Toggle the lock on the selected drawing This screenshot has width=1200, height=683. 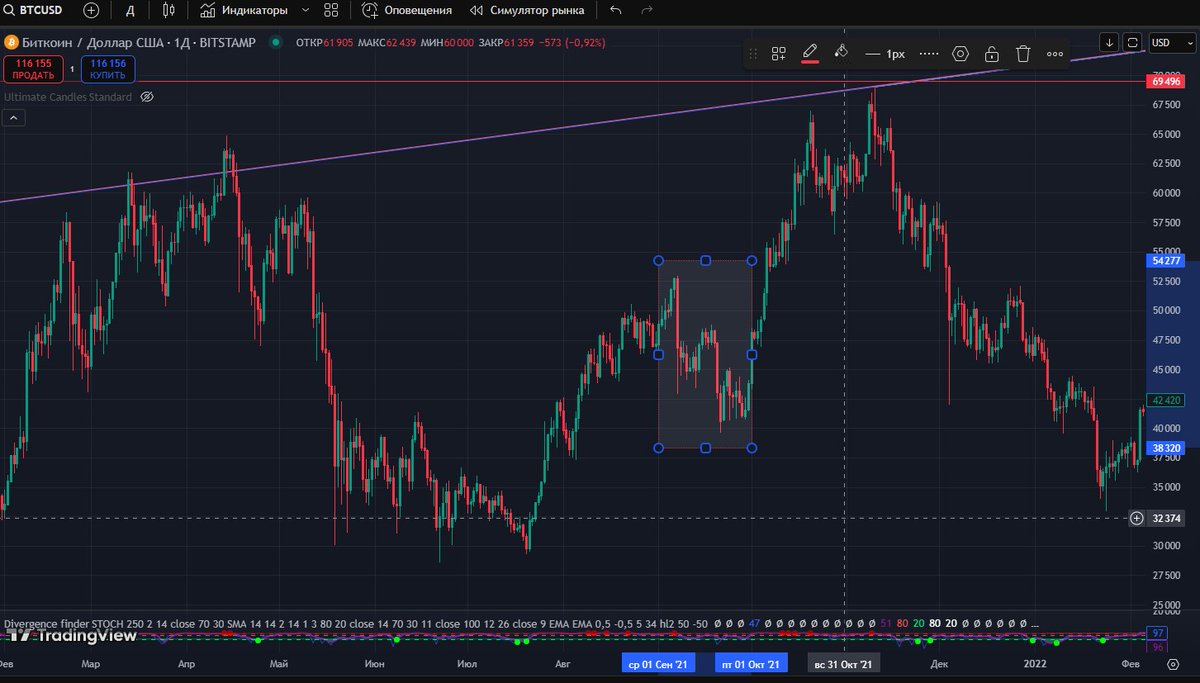[x=991, y=54]
